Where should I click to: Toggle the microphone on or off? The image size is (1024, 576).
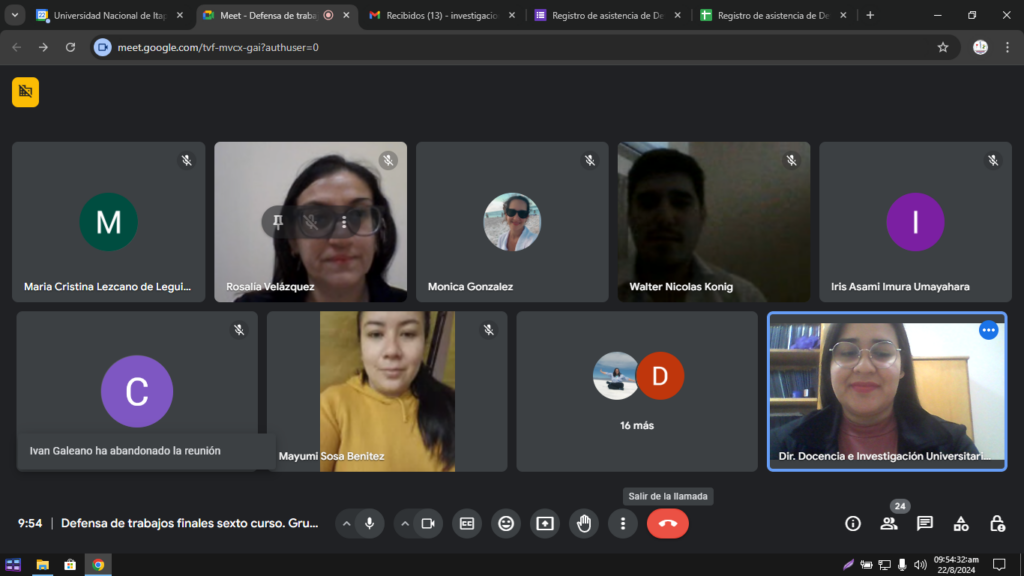click(370, 523)
